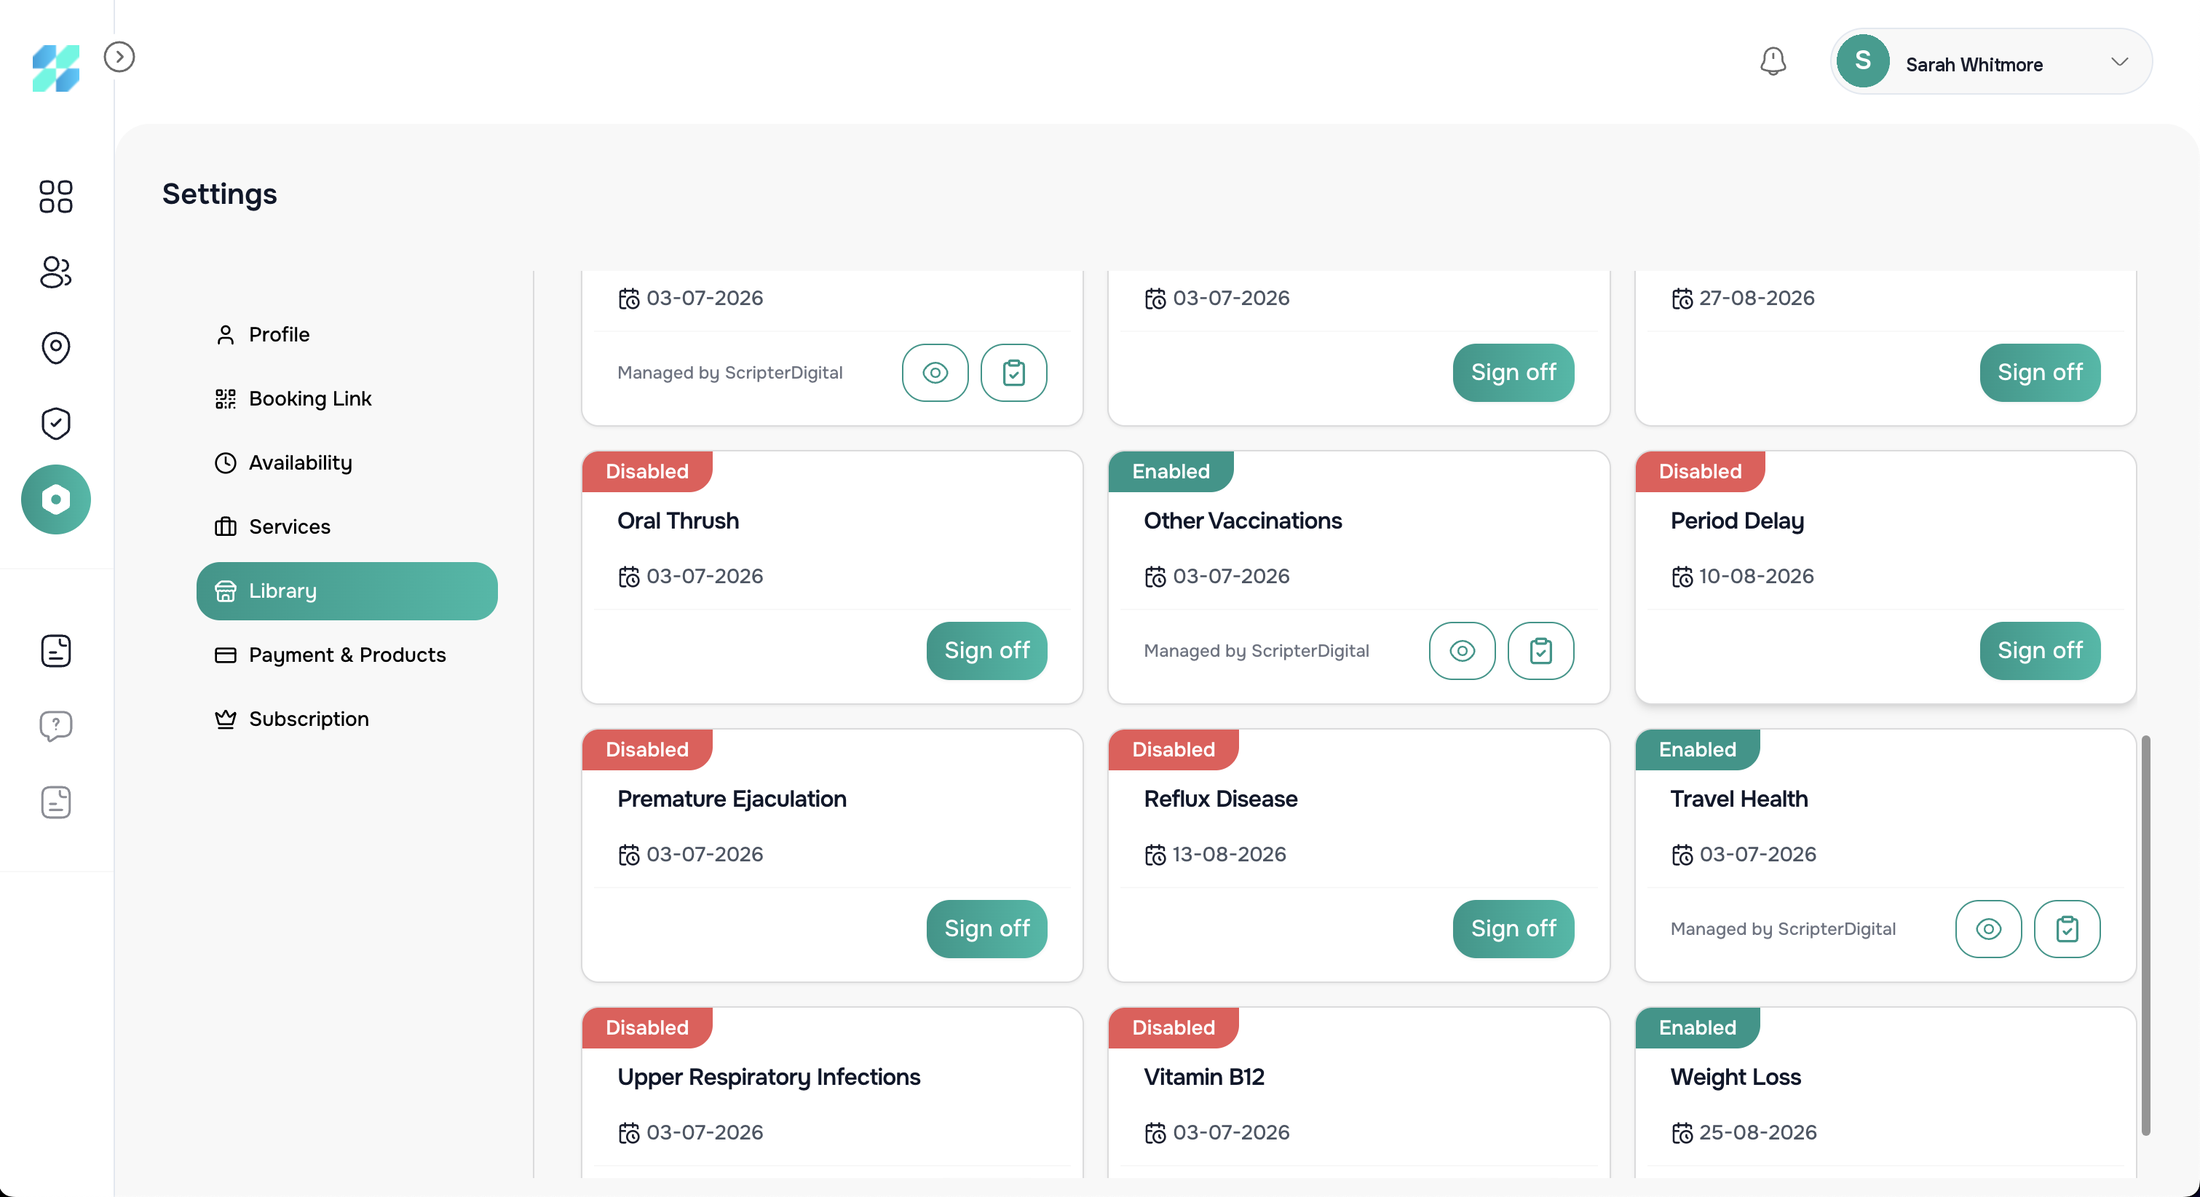The height and width of the screenshot is (1197, 2200).
Task: Click Enabled badge on Travel Health card
Action: click(1697, 749)
